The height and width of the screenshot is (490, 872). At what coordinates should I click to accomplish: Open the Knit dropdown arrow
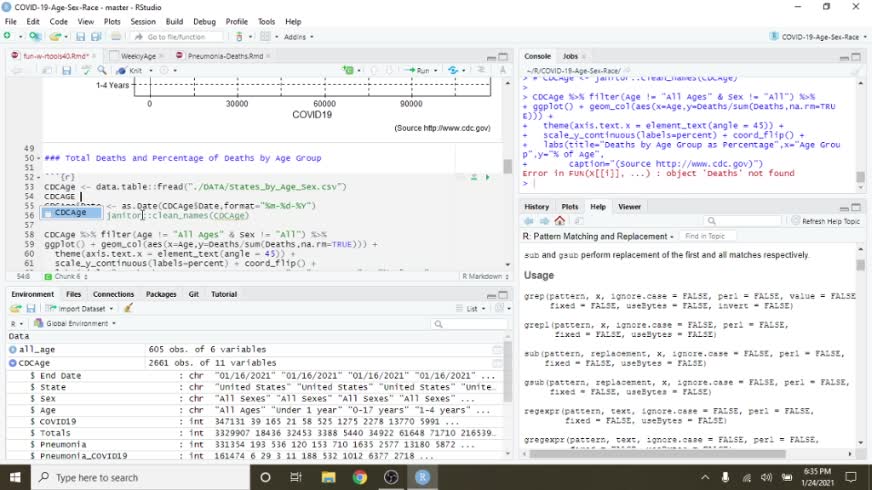(151, 71)
